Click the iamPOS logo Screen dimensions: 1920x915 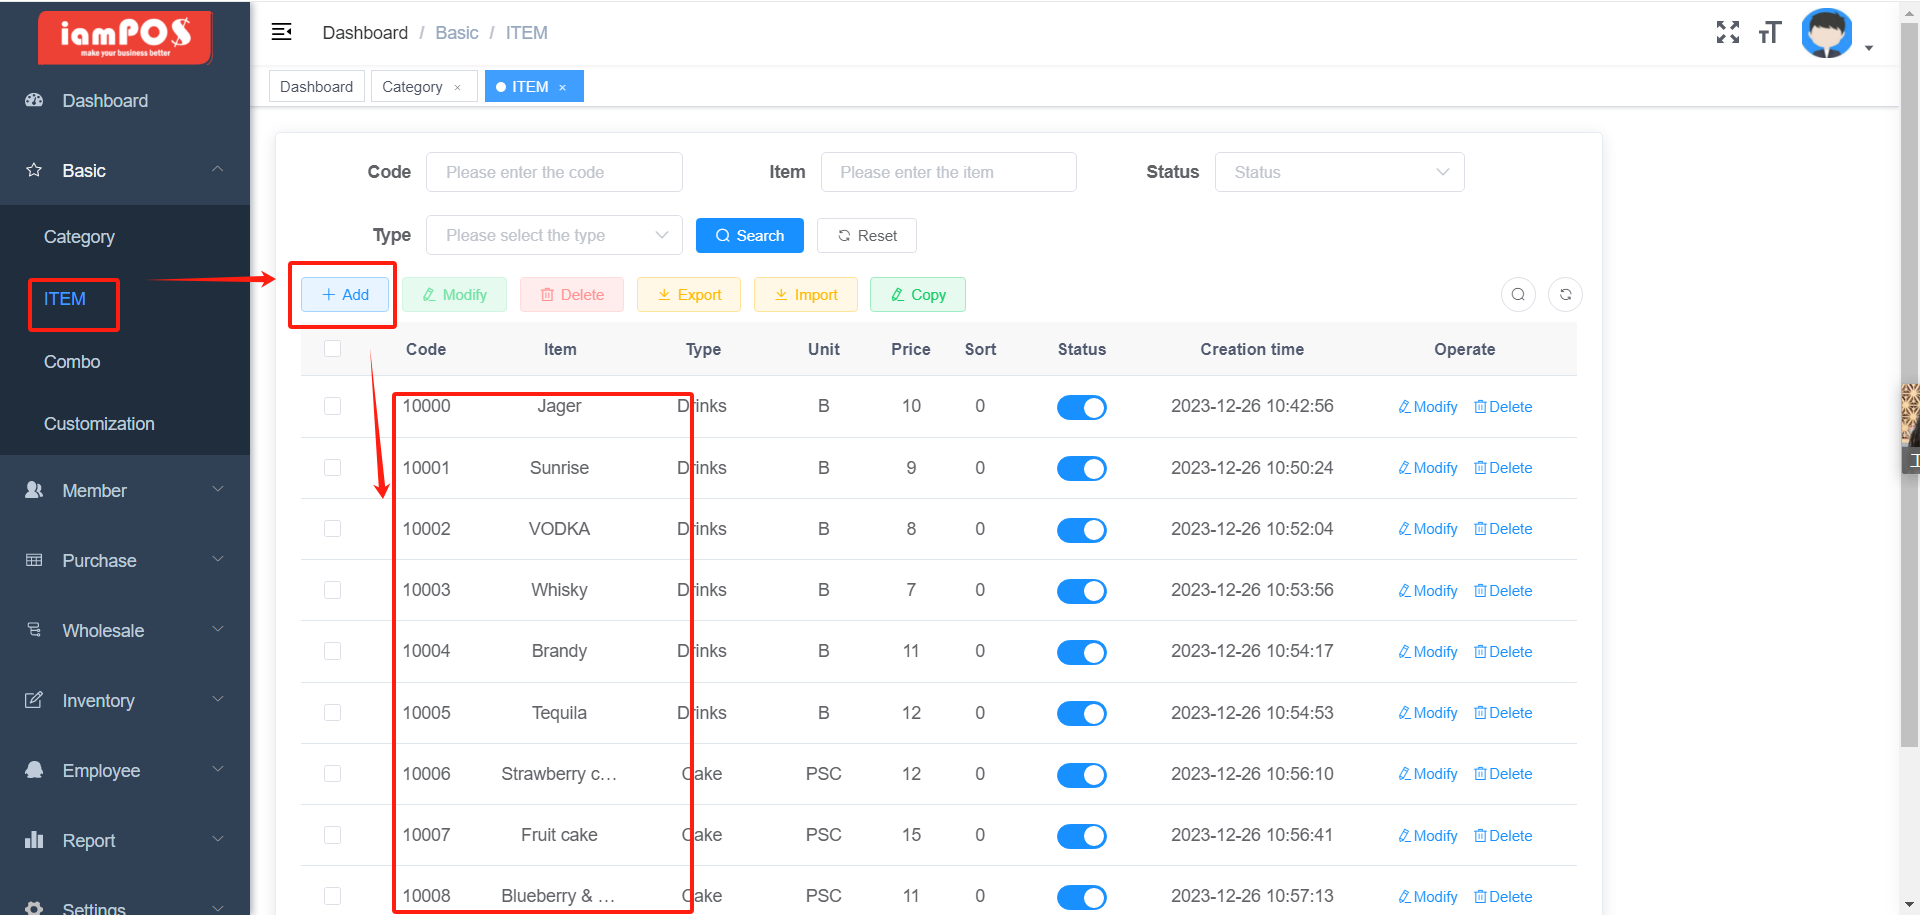(x=125, y=37)
